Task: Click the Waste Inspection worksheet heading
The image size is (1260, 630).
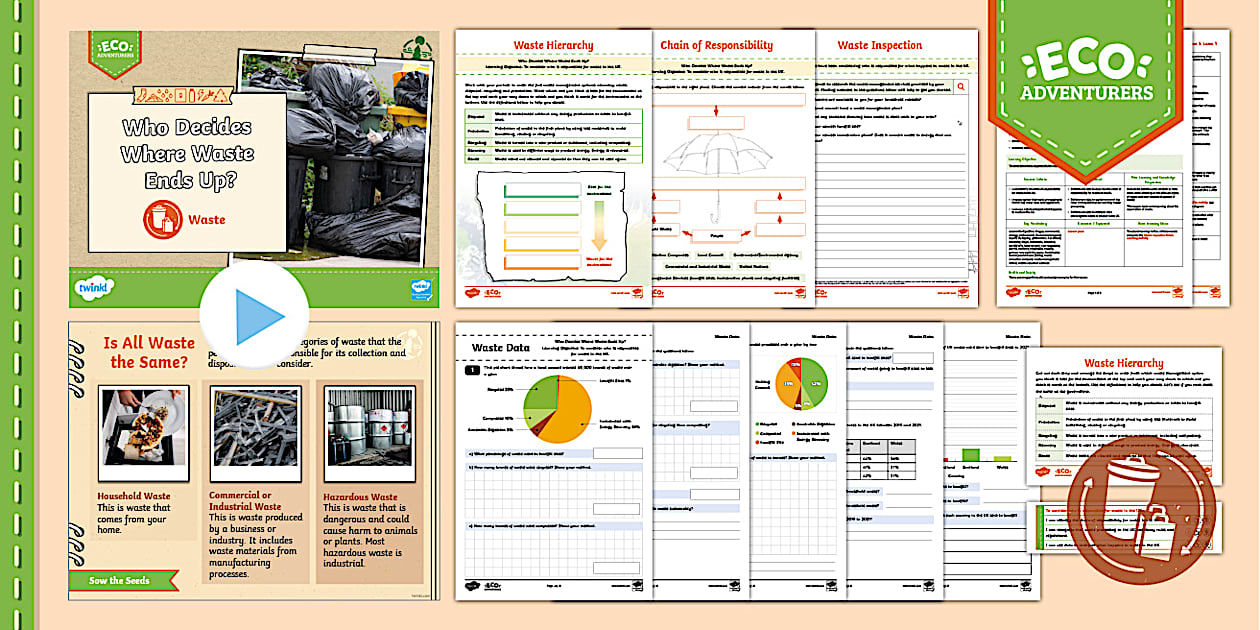Action: tap(881, 45)
